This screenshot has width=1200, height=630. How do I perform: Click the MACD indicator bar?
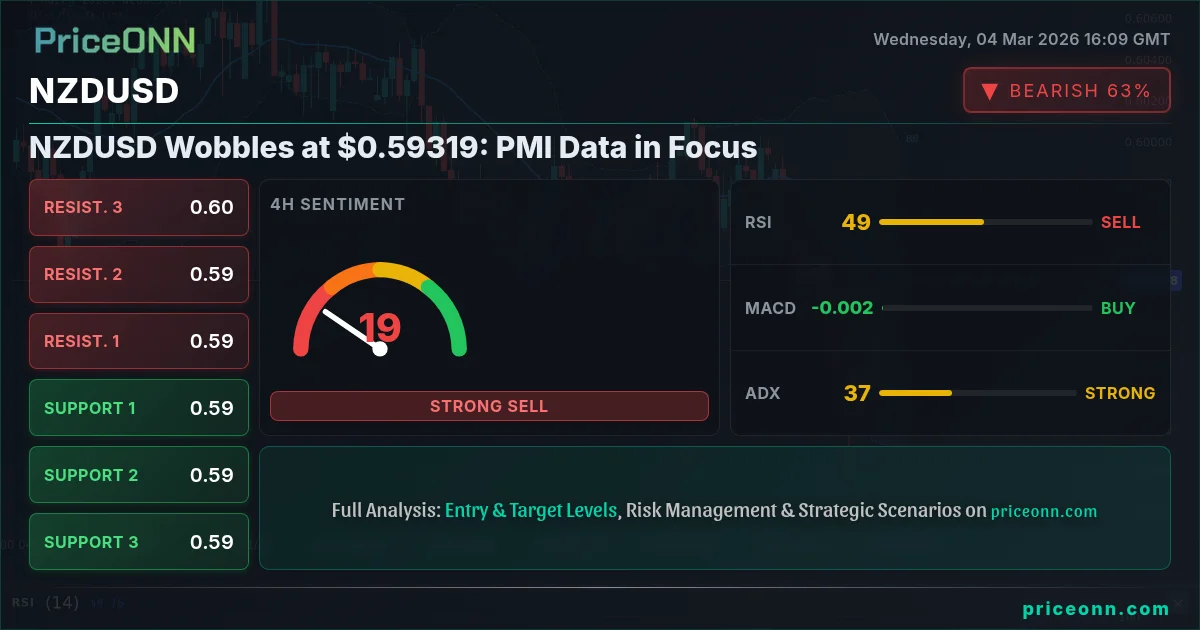pyautogui.click(x=987, y=308)
